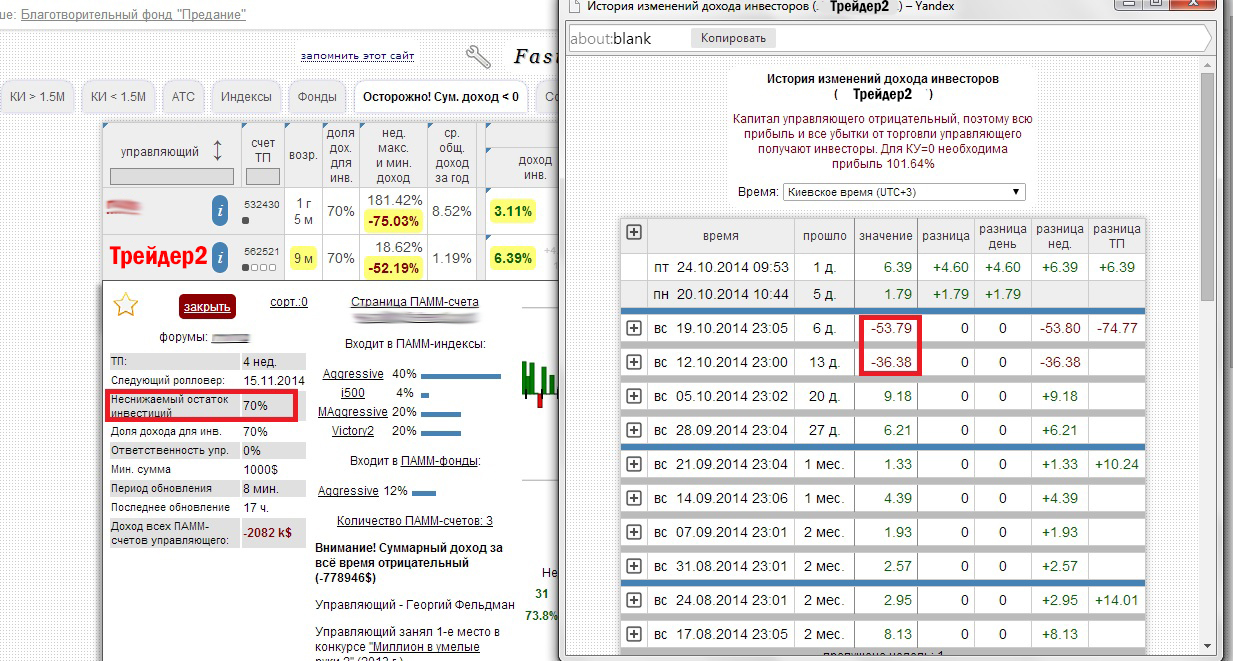Expand the 19.10.2014 23:05 row
The image size is (1233, 661).
coord(634,330)
